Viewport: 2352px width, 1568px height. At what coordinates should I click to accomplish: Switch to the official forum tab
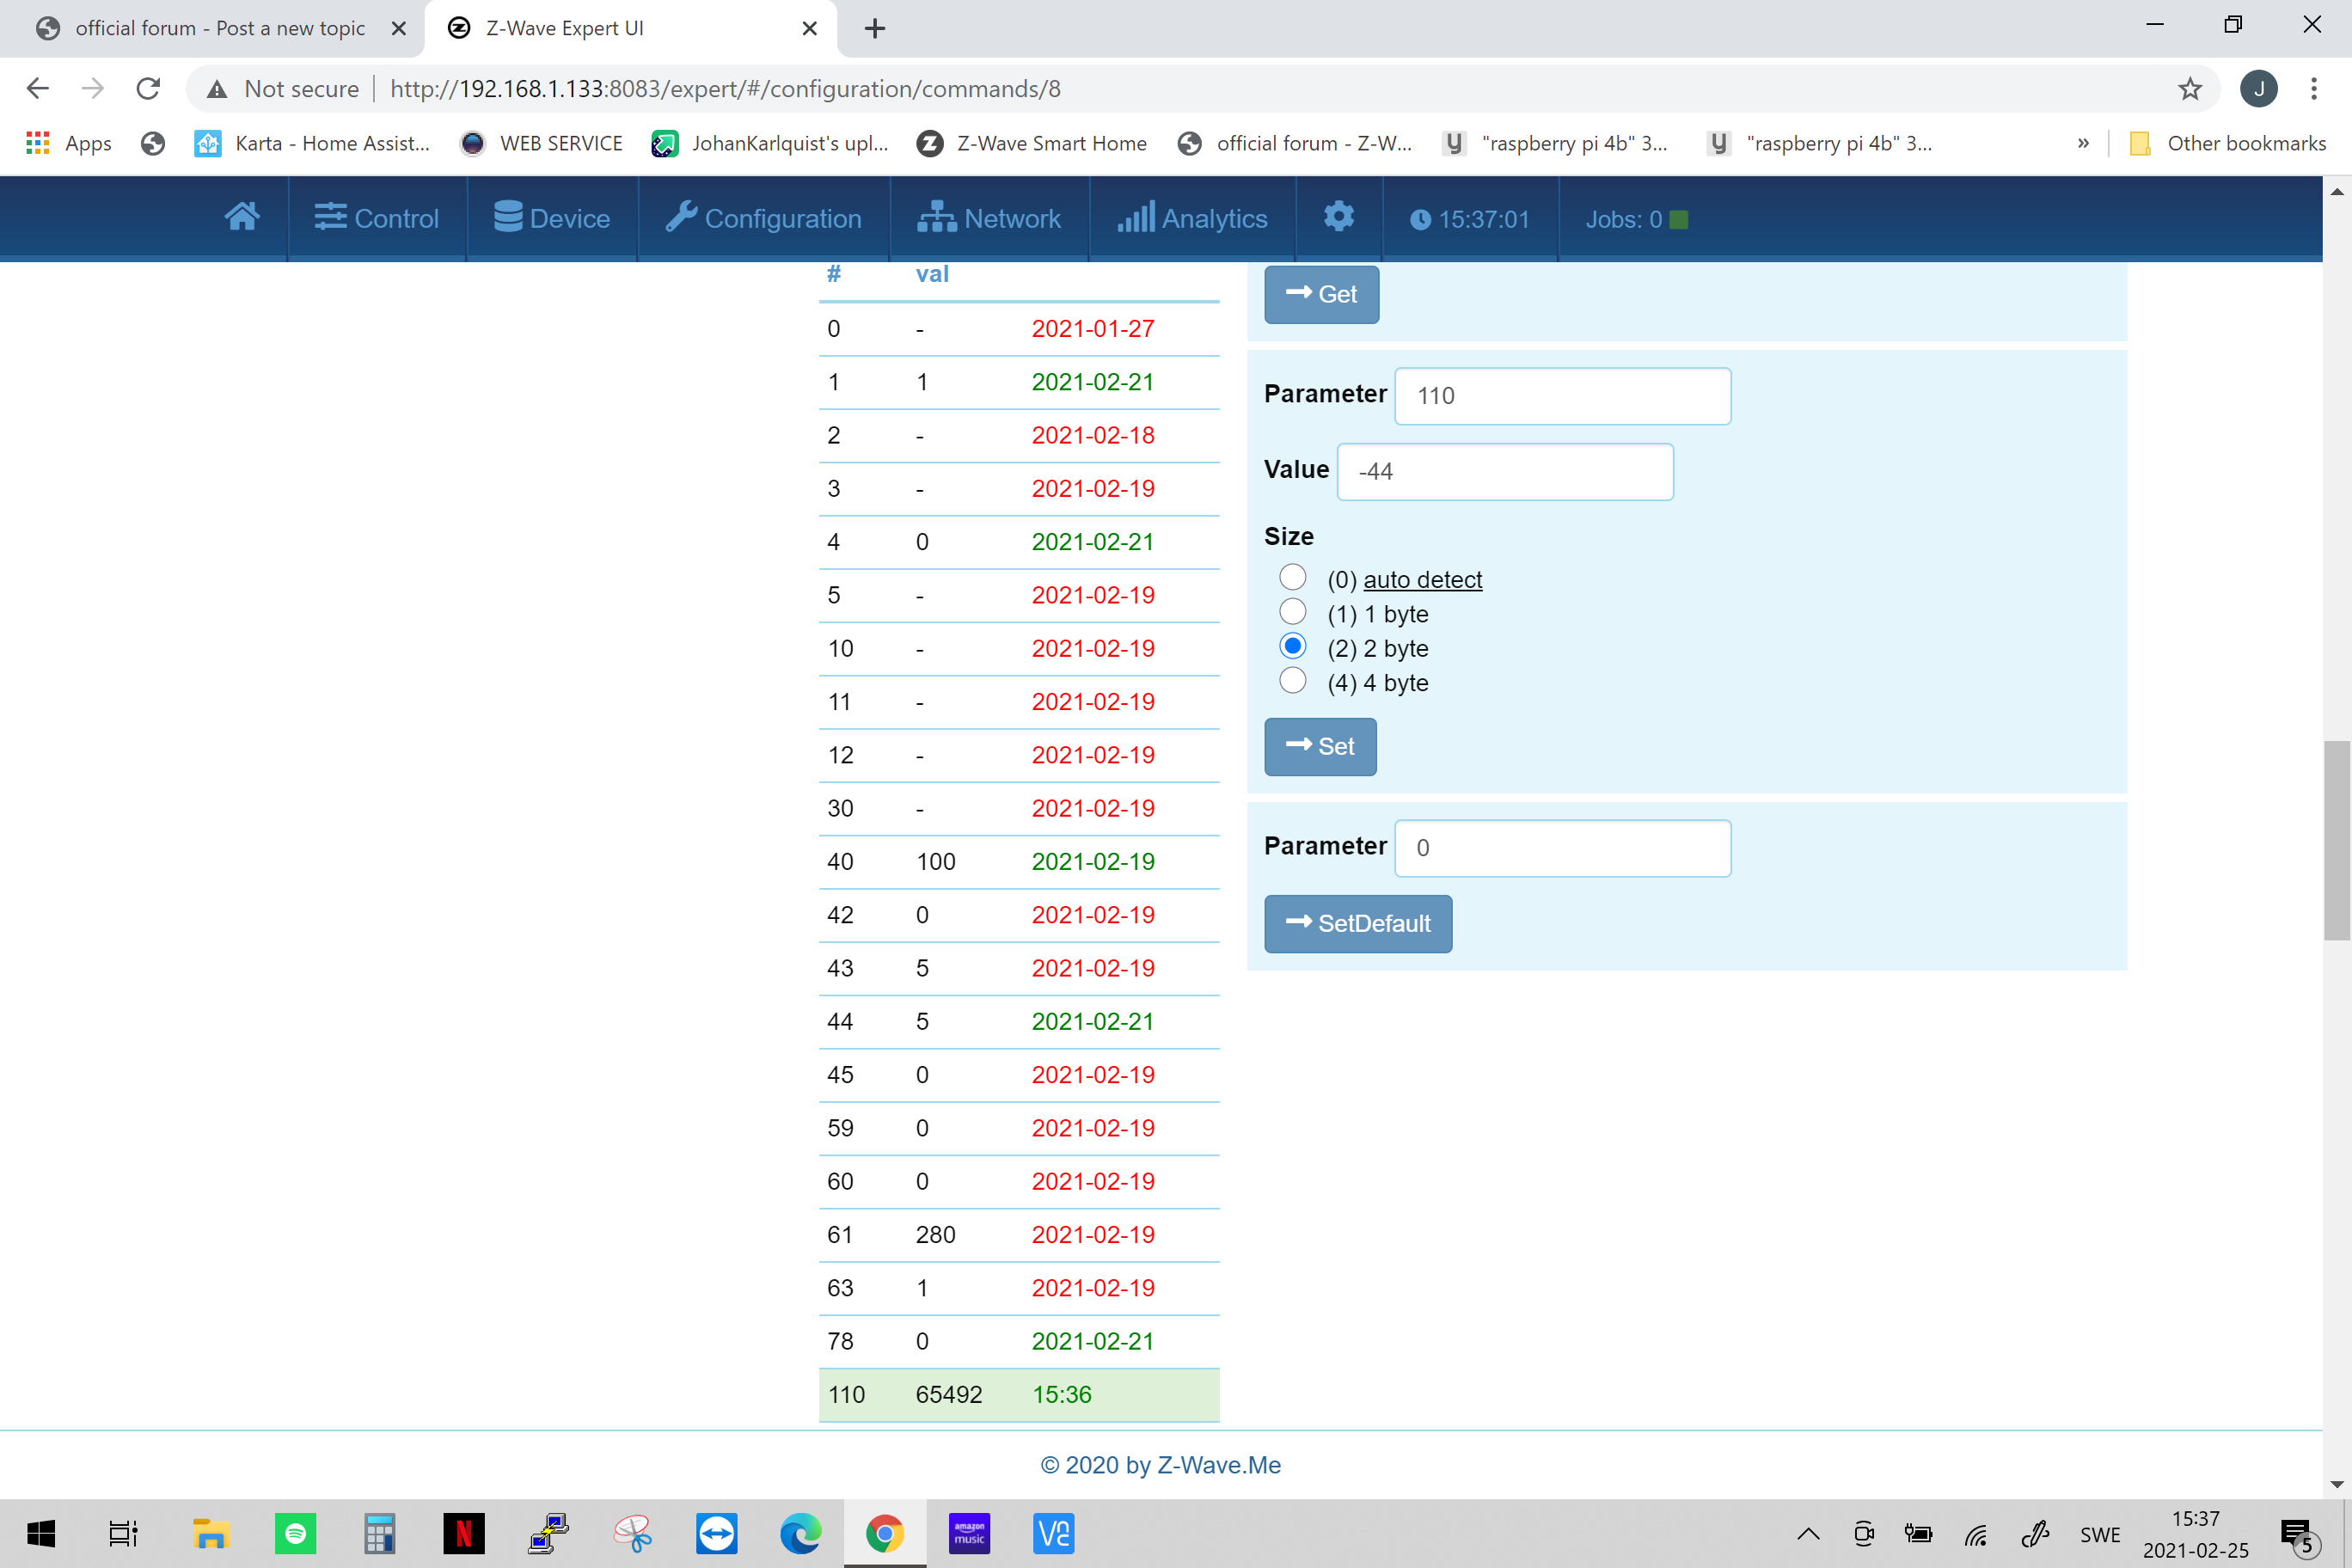point(218,28)
